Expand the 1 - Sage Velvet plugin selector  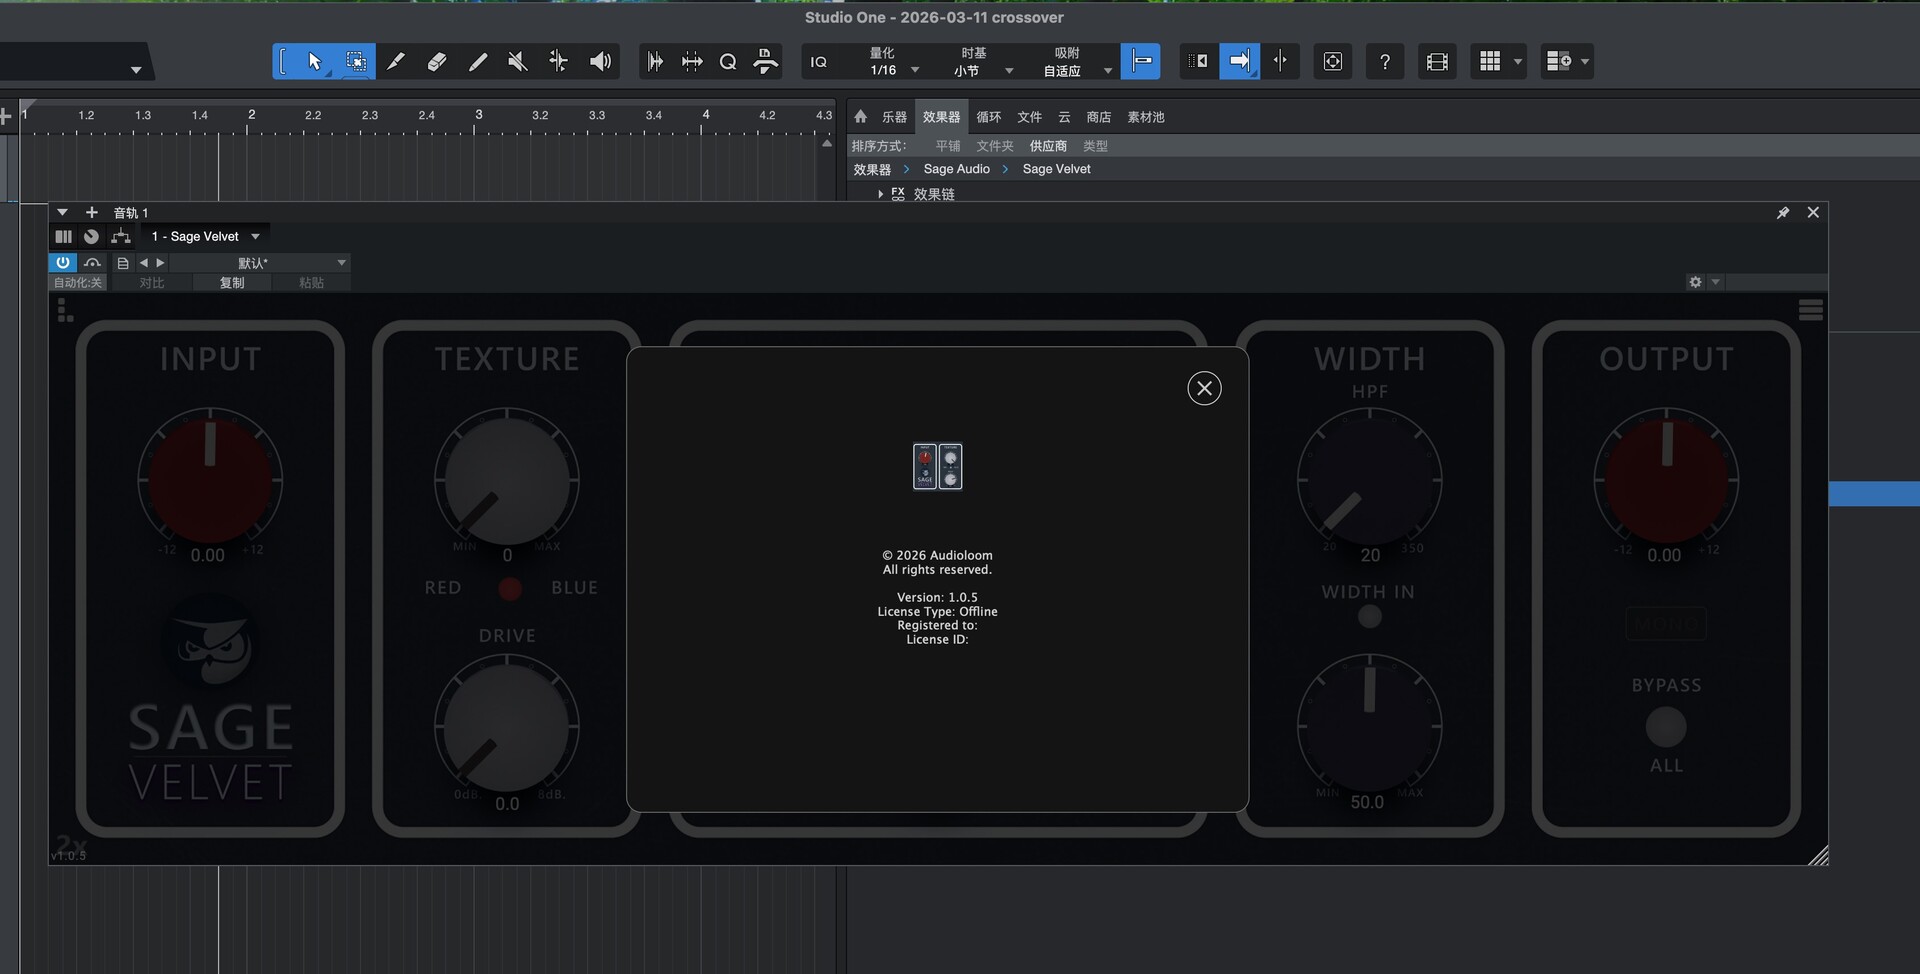point(205,237)
